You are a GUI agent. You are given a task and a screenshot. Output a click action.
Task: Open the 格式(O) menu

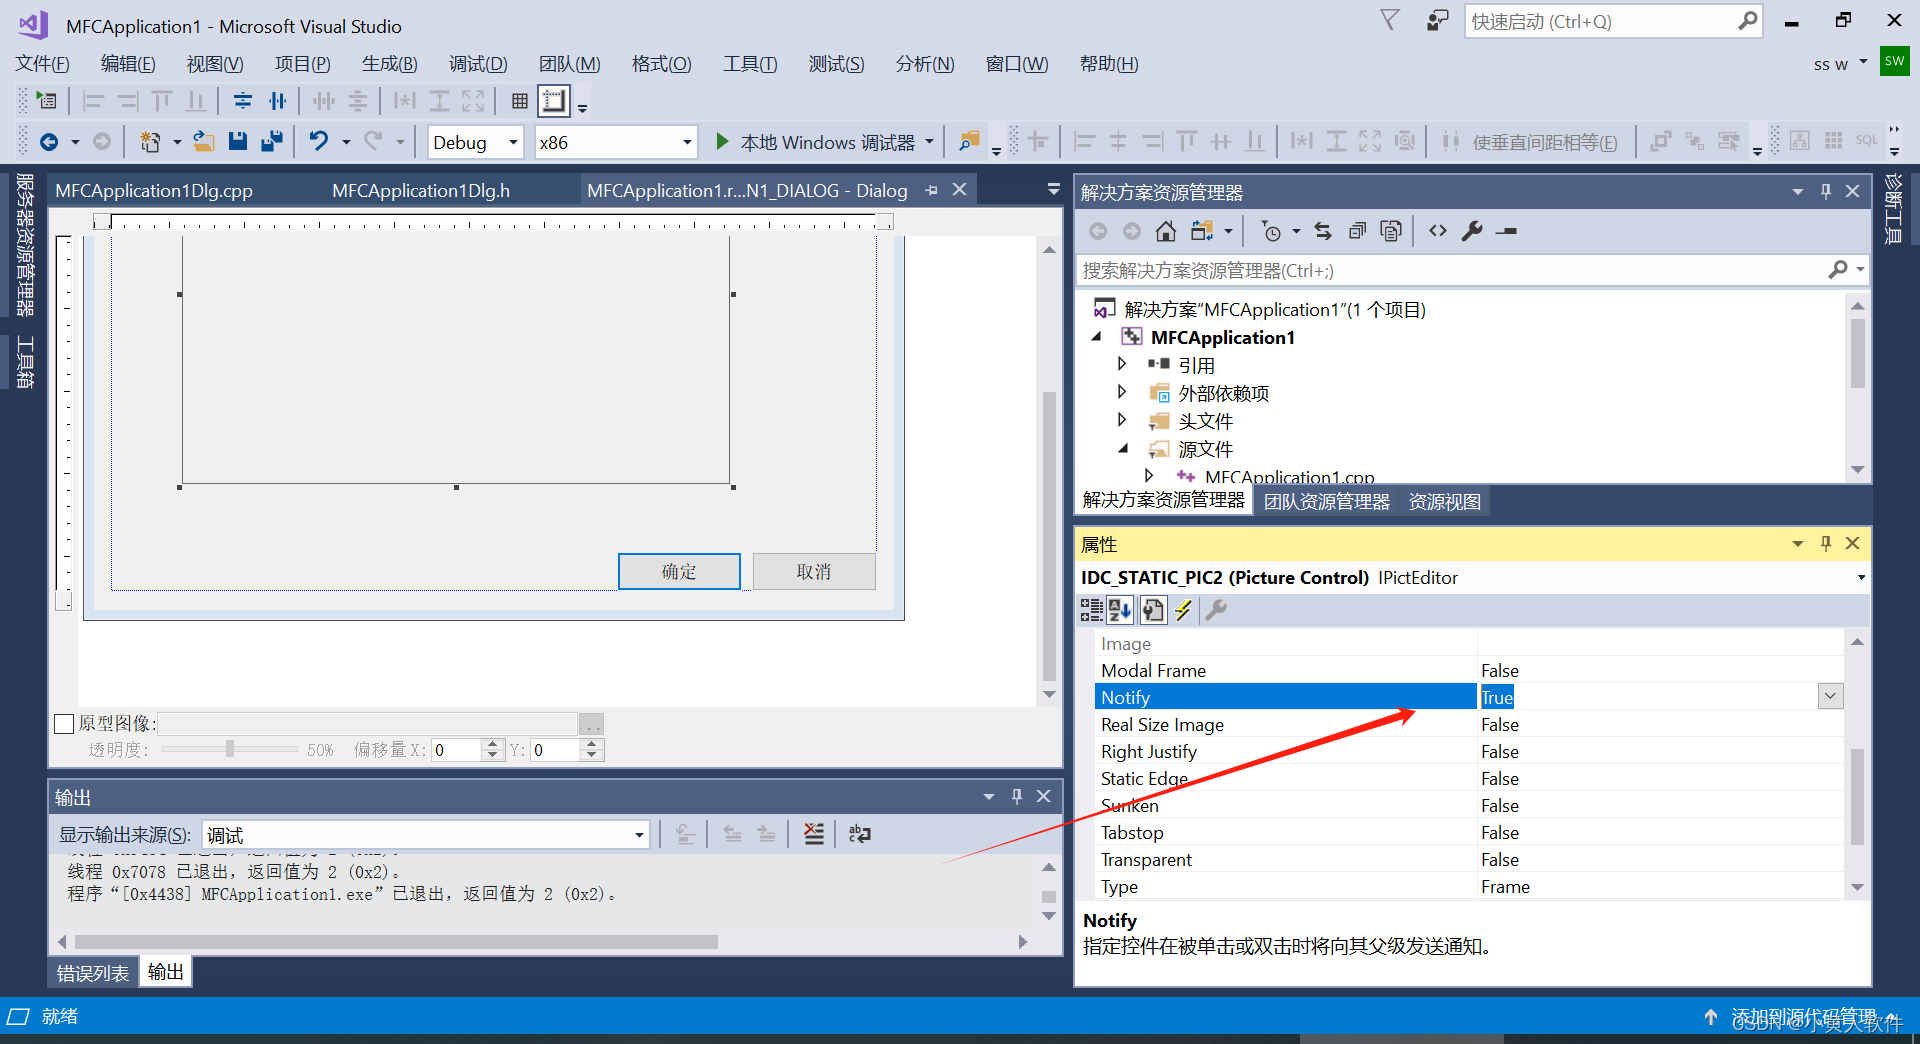tap(661, 64)
